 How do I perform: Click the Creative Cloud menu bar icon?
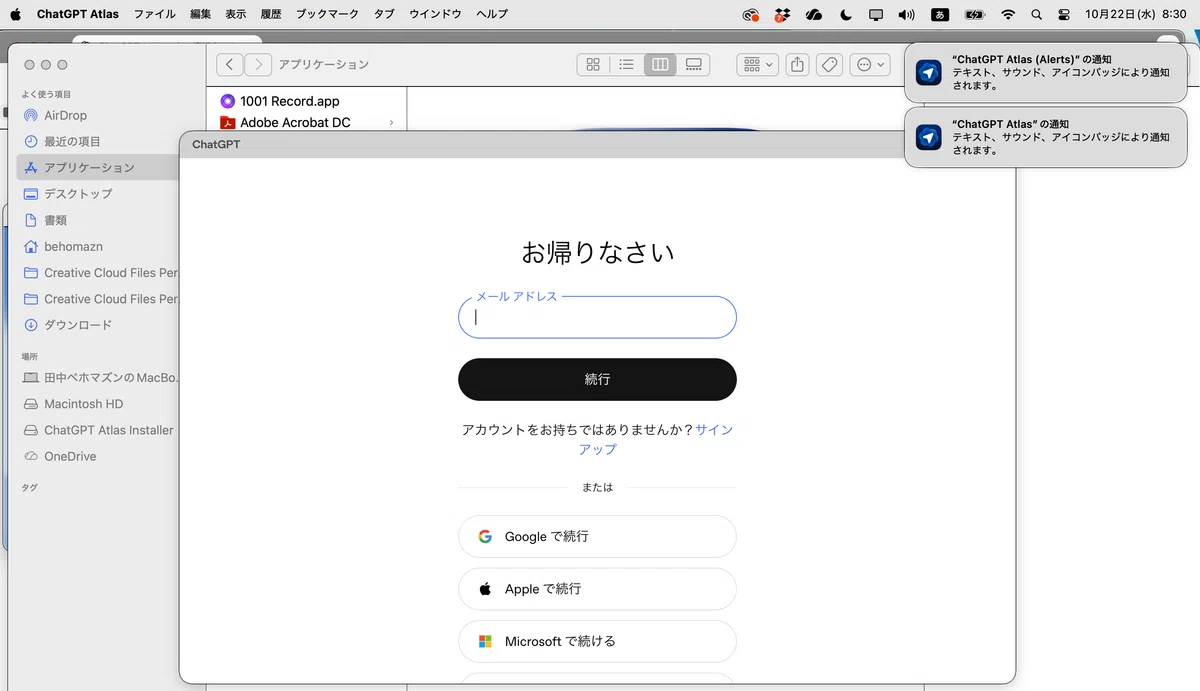pos(751,14)
